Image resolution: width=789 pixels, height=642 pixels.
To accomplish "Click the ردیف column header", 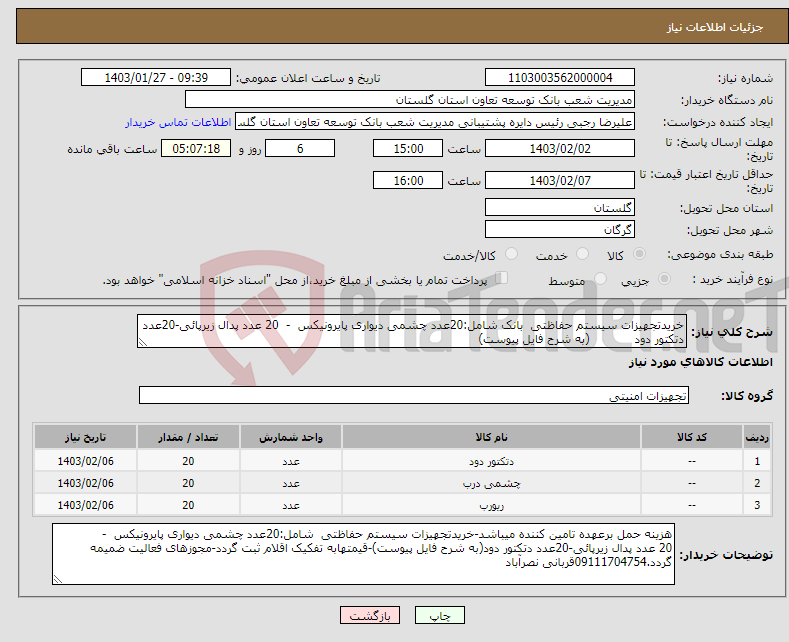I will pyautogui.click(x=757, y=437).
